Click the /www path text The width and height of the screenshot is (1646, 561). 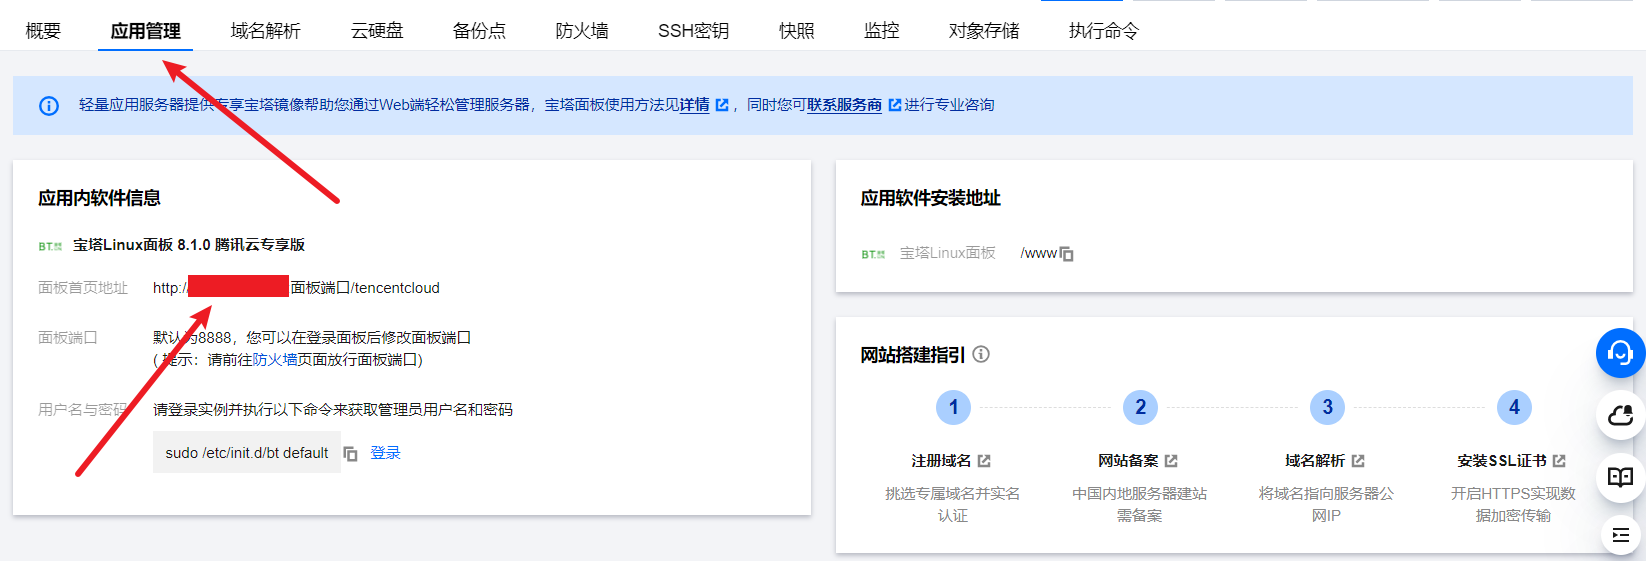(x=1038, y=254)
